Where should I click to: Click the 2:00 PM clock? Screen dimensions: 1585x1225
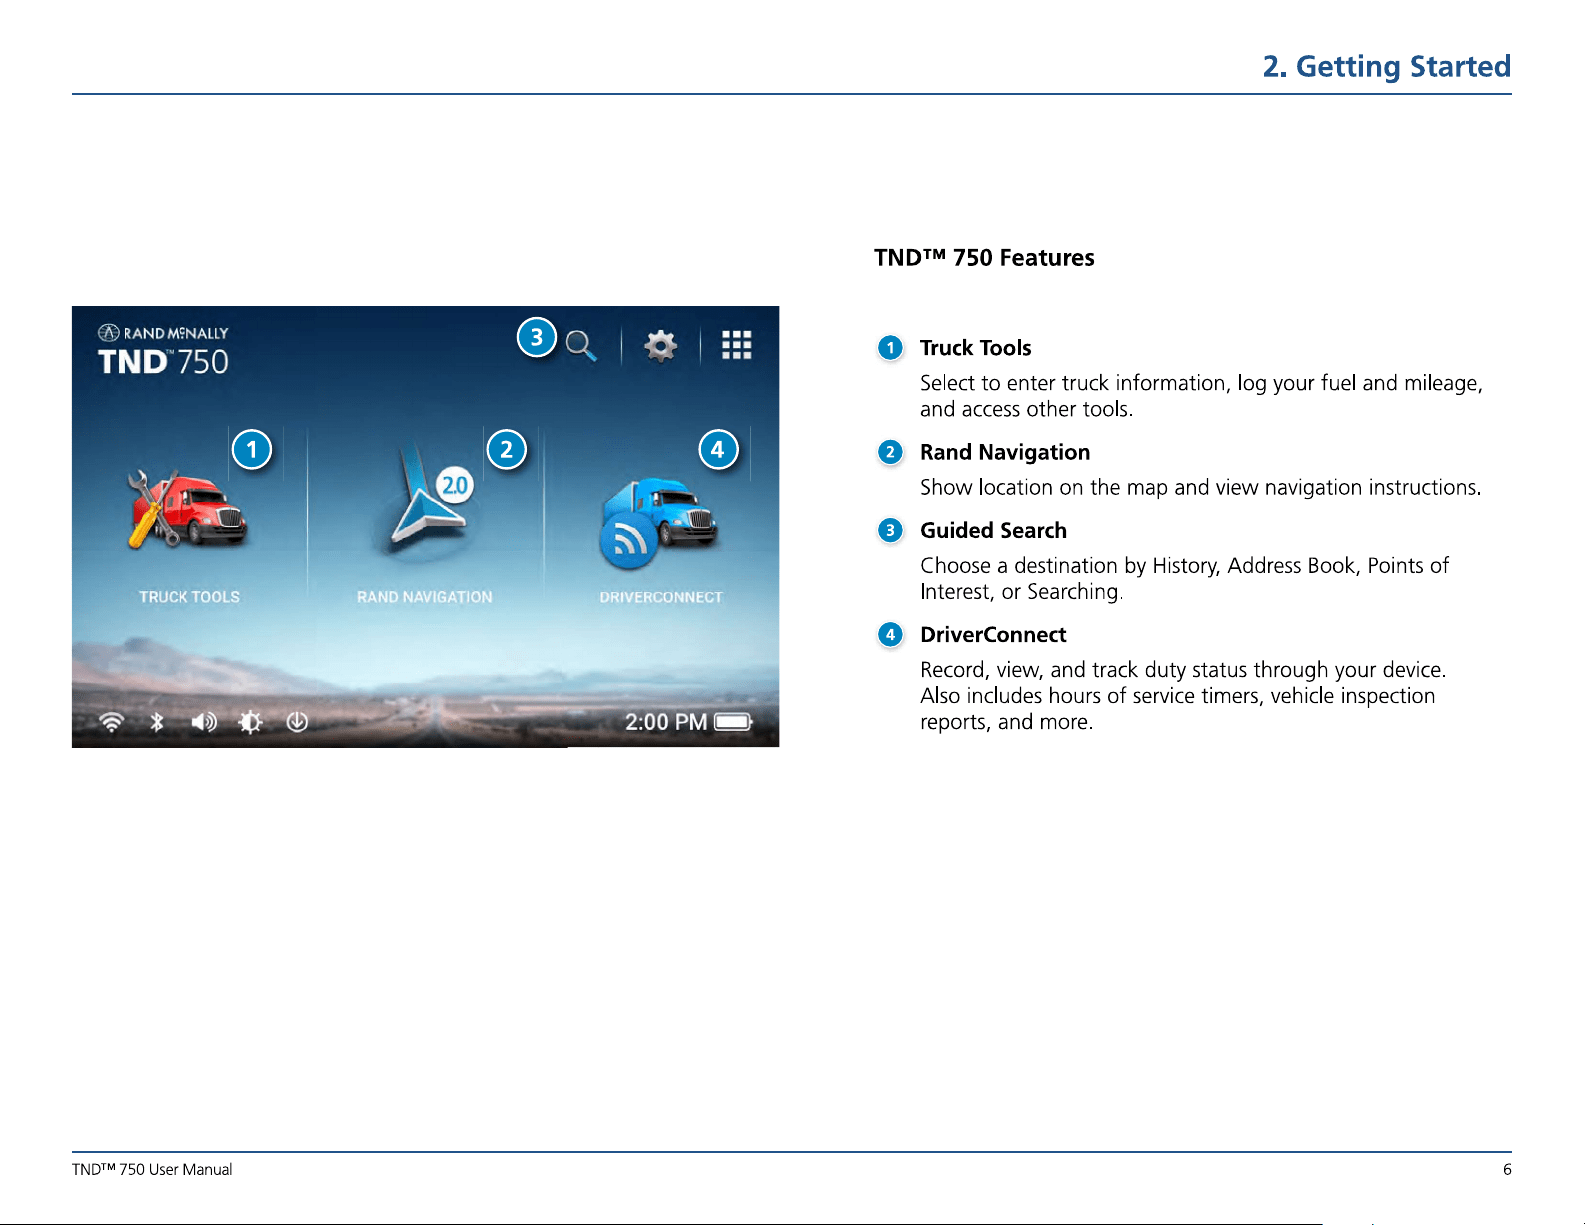[x=666, y=722]
